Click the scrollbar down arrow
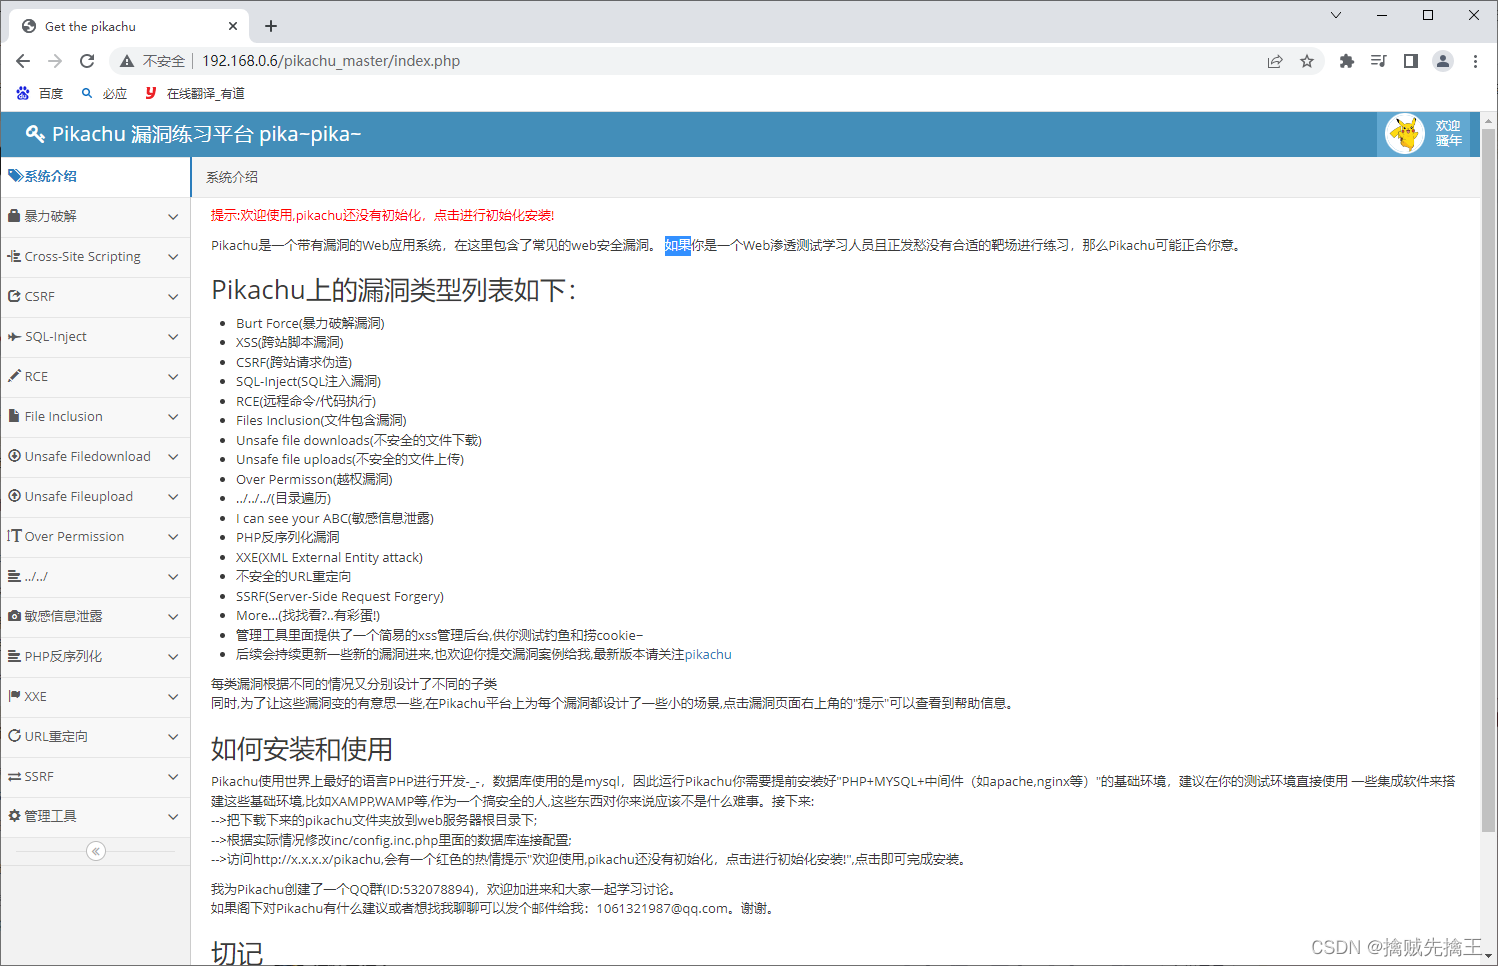Image resolution: width=1498 pixels, height=966 pixels. (1488, 956)
